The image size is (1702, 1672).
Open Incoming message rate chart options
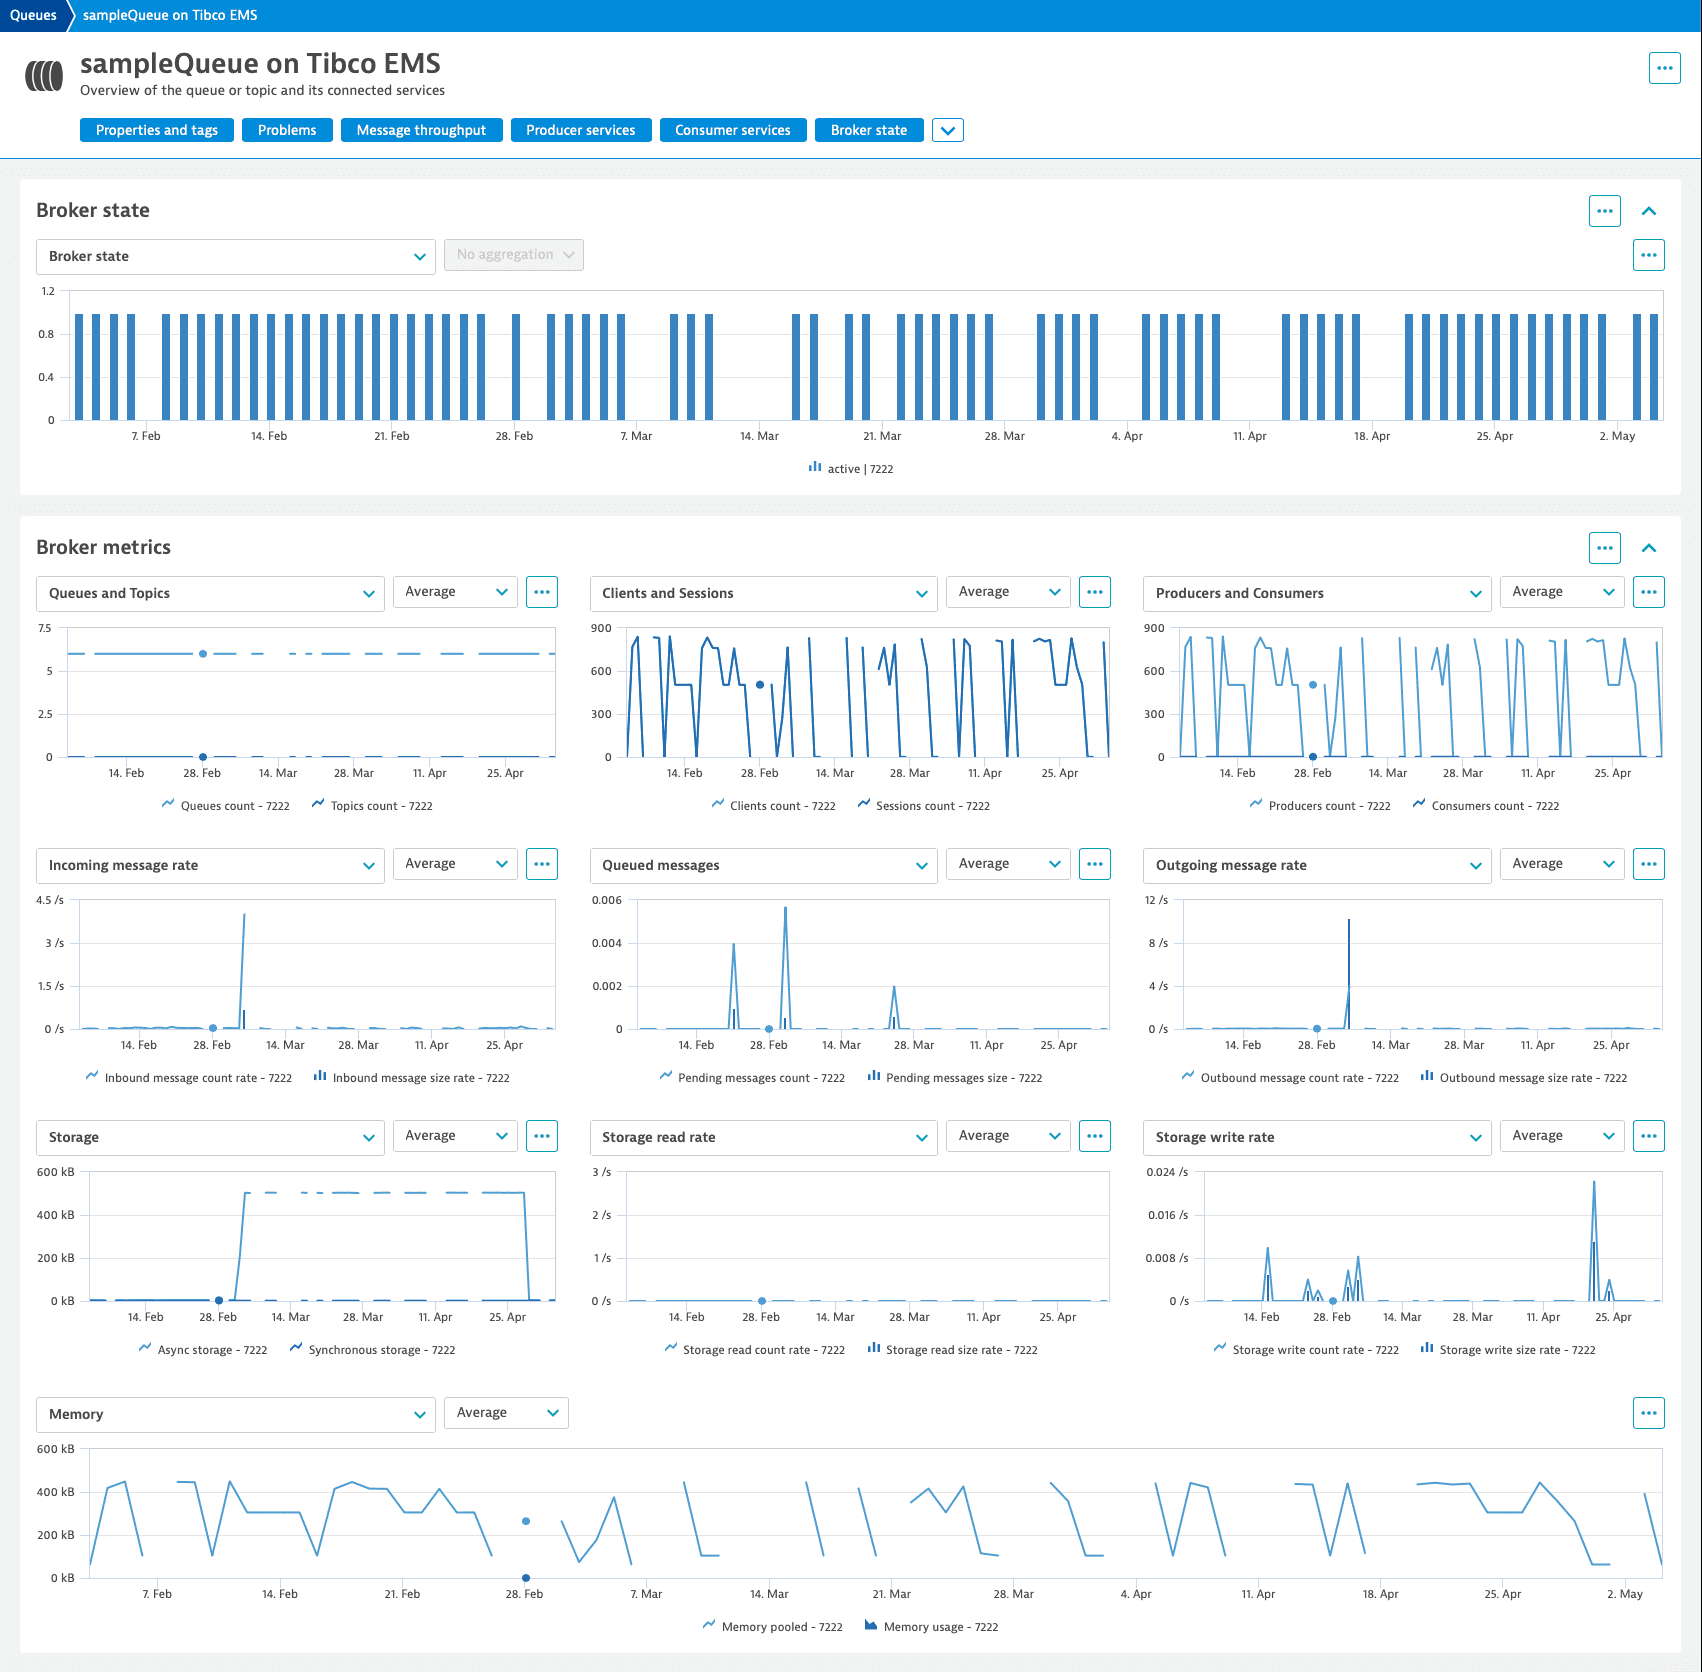pyautogui.click(x=542, y=864)
